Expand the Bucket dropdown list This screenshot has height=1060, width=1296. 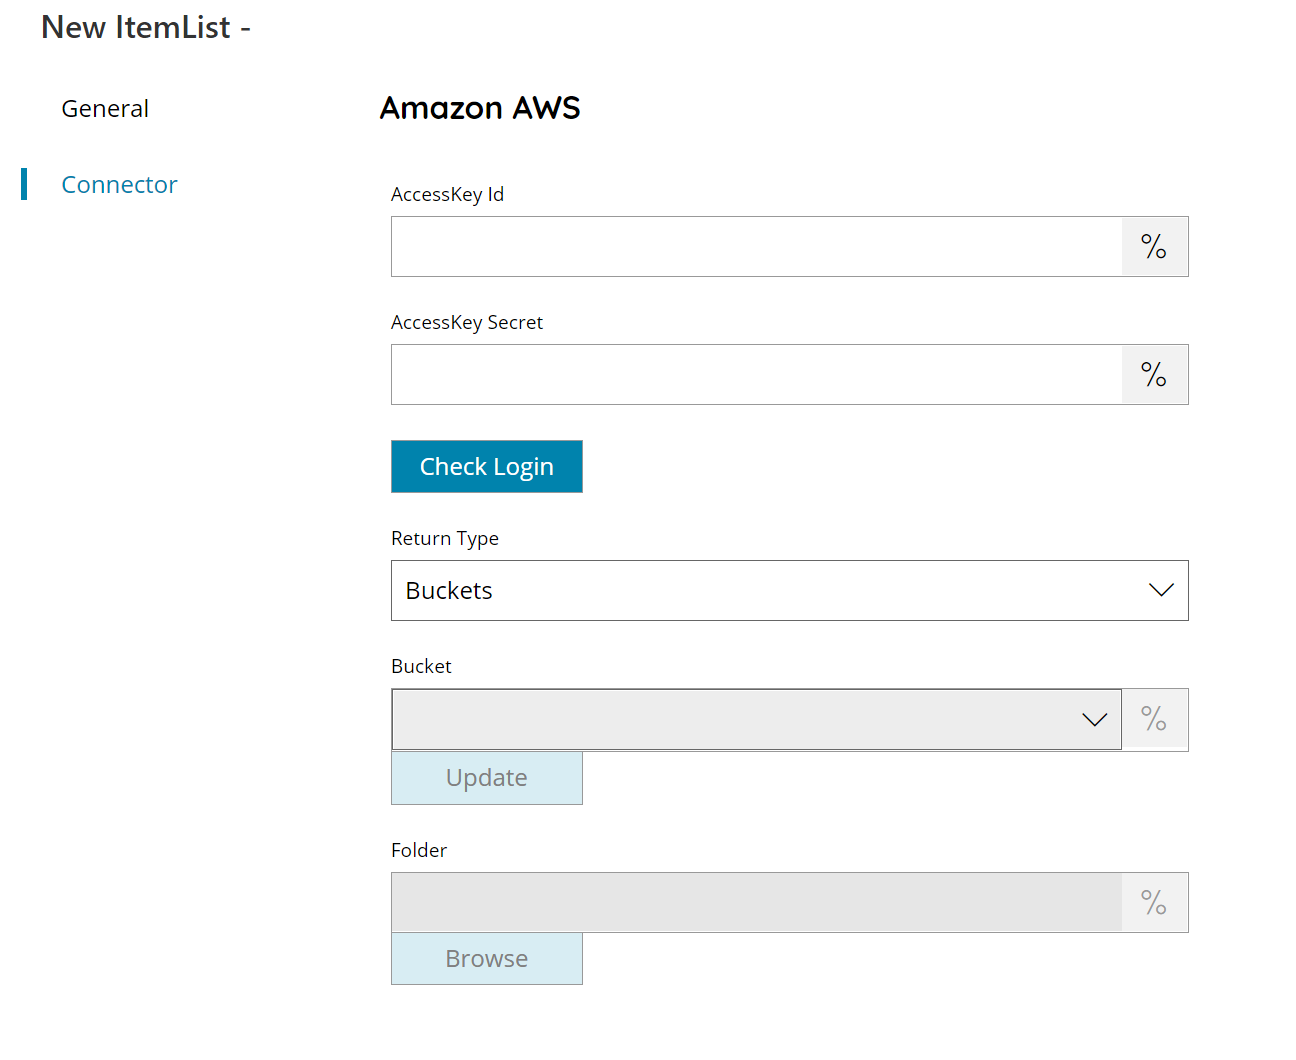[757, 719]
